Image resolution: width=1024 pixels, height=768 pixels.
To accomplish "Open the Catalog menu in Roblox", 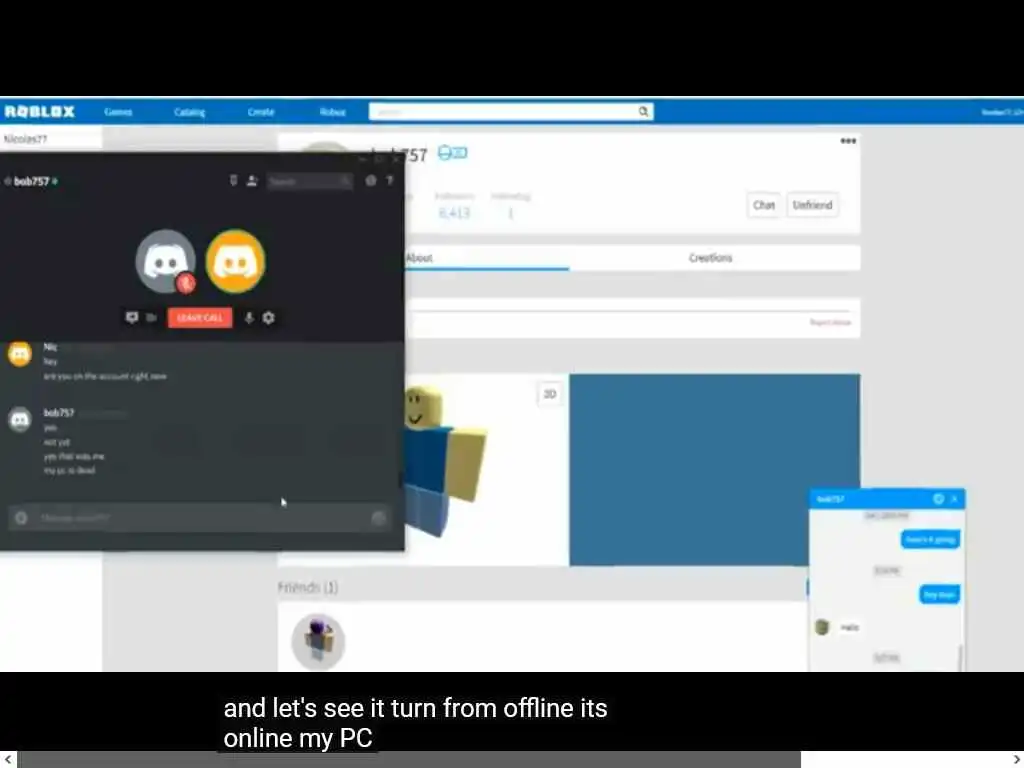I will (x=189, y=112).
